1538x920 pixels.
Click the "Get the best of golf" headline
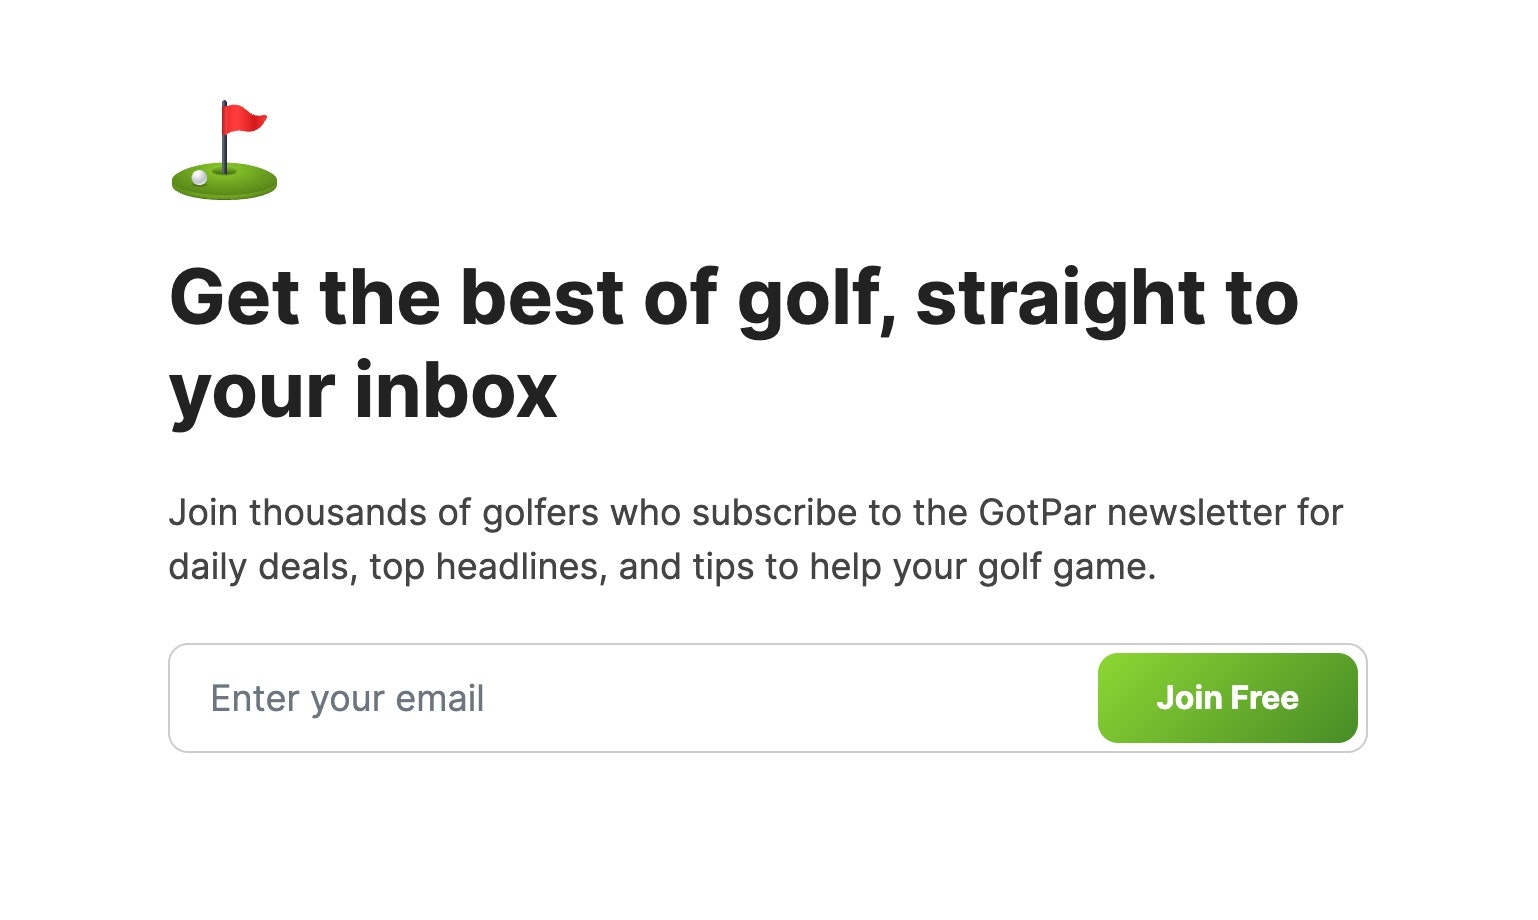click(x=440, y=298)
